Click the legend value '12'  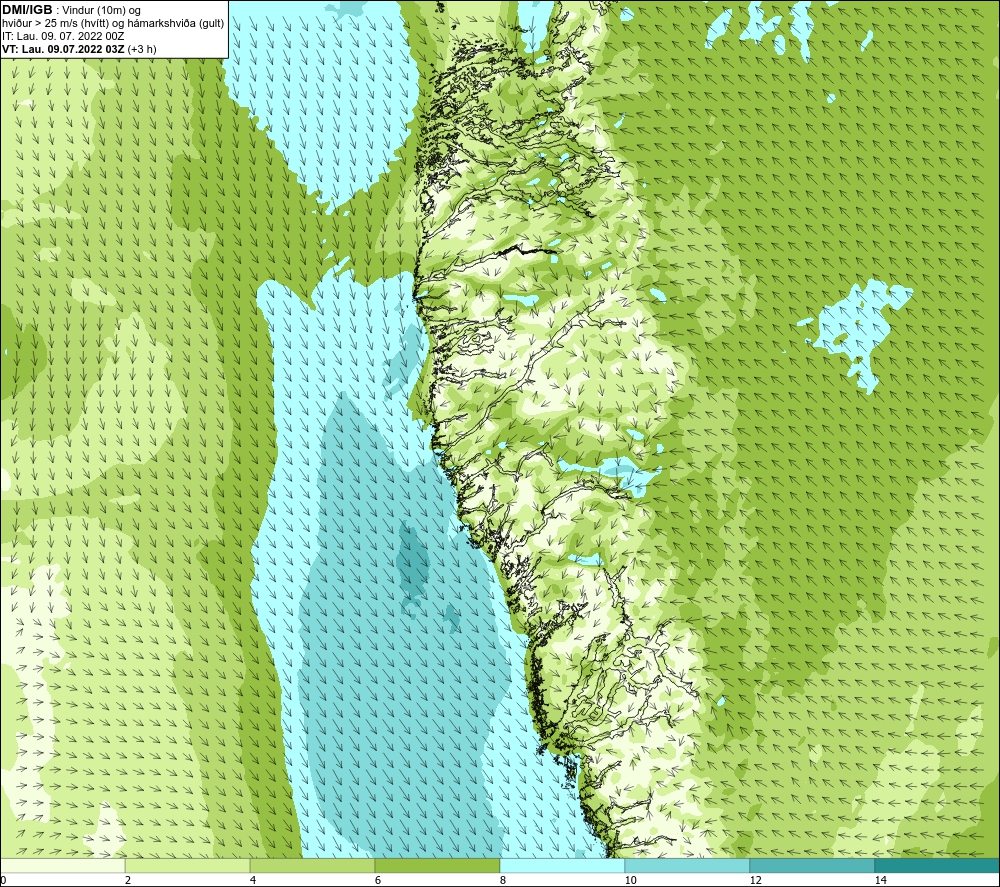[756, 880]
